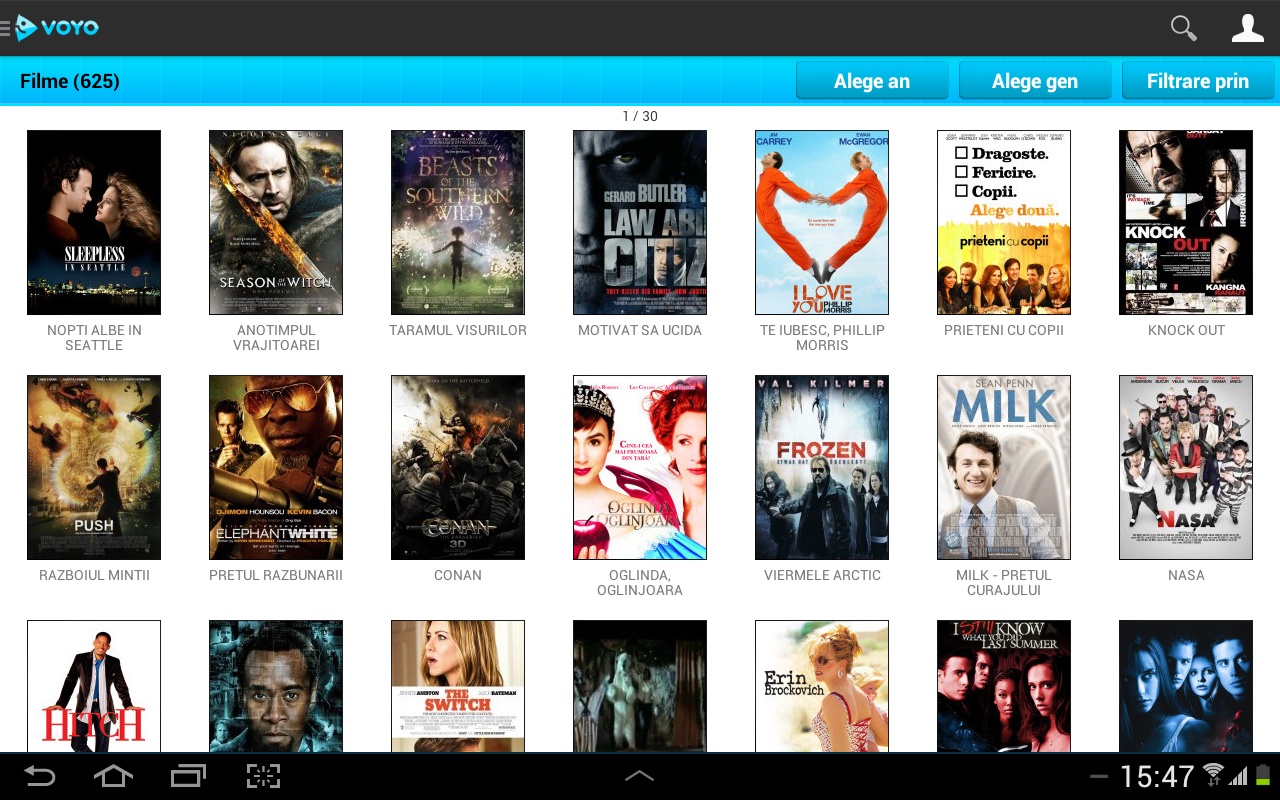
Task: Expand the bottom bar up chevron
Action: coord(640,776)
